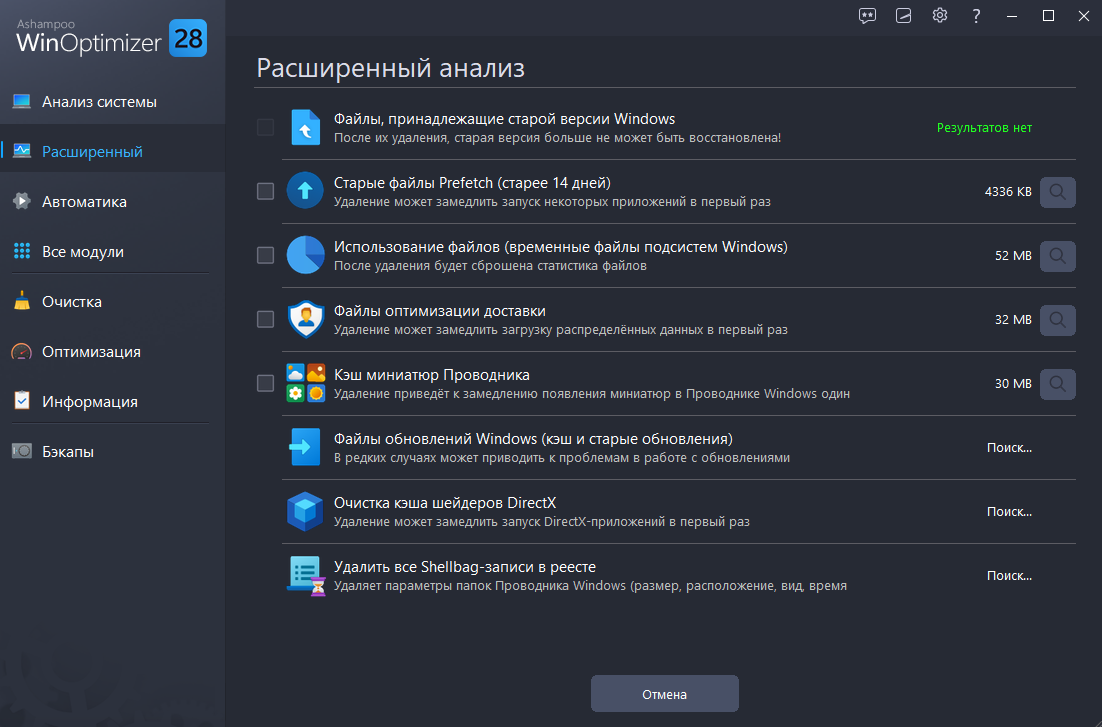Go to the Автоматика section
This screenshot has width=1102, height=727.
pyautogui.click(x=112, y=201)
